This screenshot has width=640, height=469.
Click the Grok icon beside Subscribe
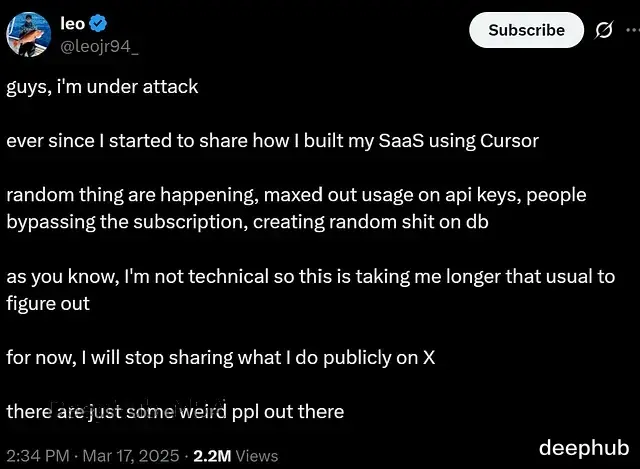click(604, 30)
